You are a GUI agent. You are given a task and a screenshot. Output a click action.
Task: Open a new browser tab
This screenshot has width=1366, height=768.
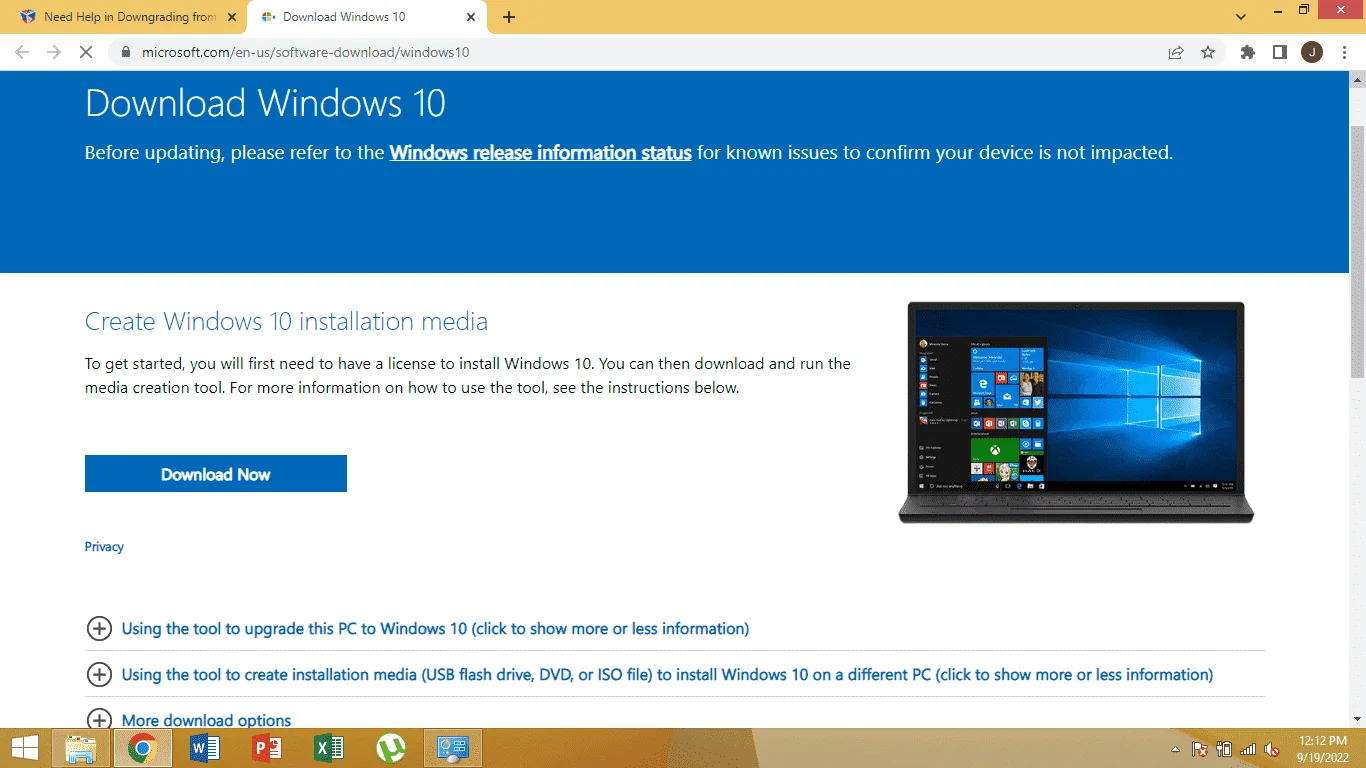tap(509, 17)
